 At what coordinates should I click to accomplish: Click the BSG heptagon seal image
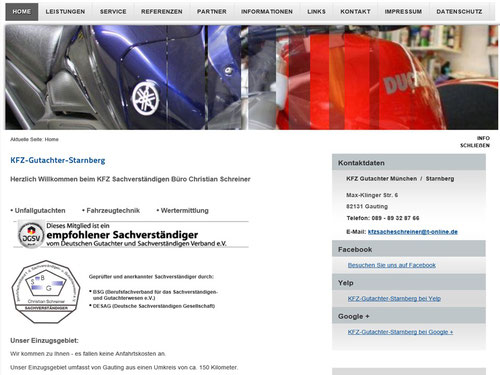(x=46, y=292)
